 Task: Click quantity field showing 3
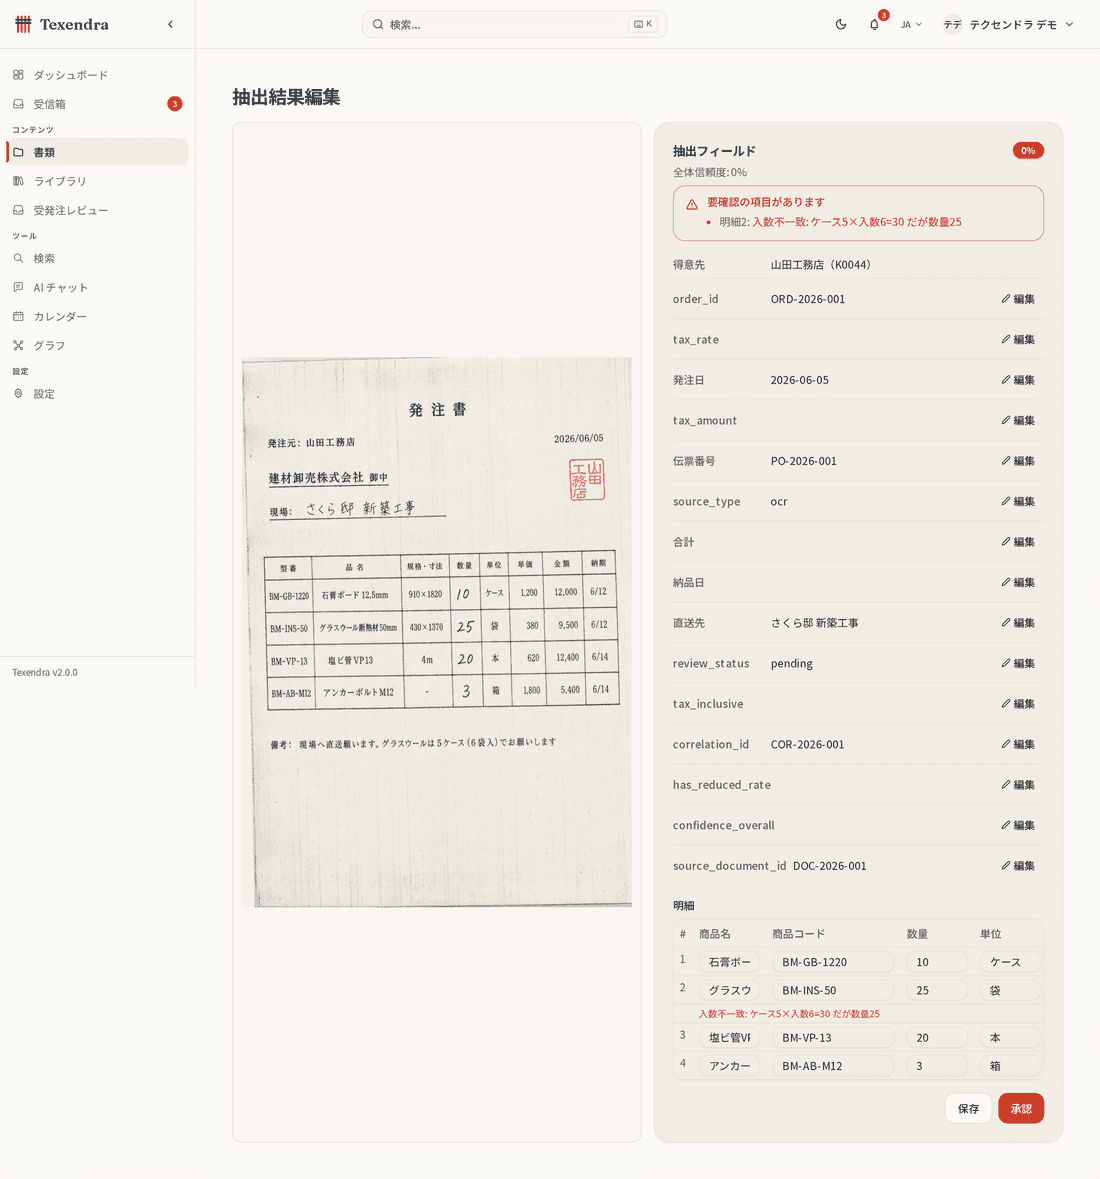(937, 1066)
